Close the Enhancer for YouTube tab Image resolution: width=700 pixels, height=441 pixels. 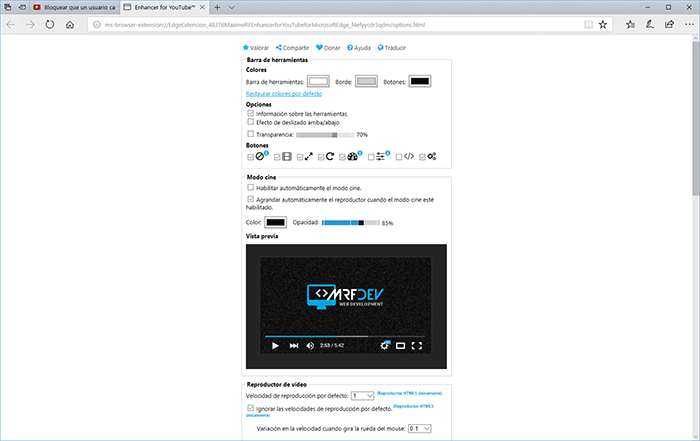[x=202, y=7]
